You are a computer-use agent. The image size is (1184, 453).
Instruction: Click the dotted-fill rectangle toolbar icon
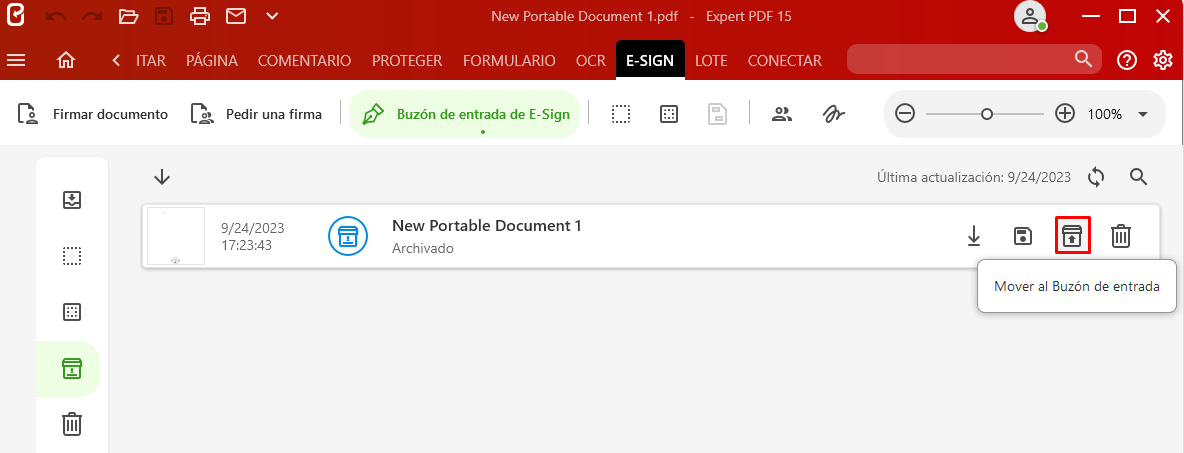tap(668, 114)
